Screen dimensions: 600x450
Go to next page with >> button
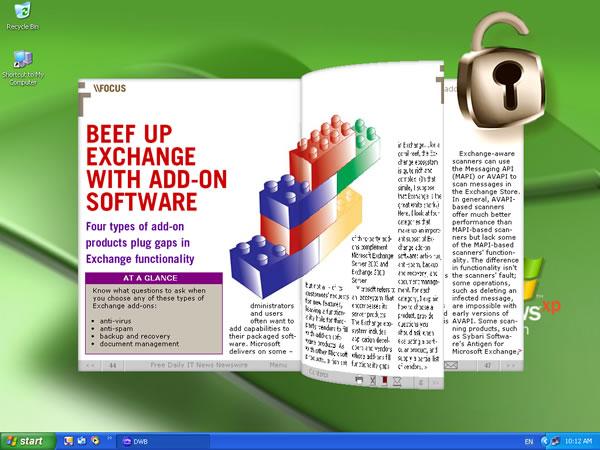(x=510, y=365)
